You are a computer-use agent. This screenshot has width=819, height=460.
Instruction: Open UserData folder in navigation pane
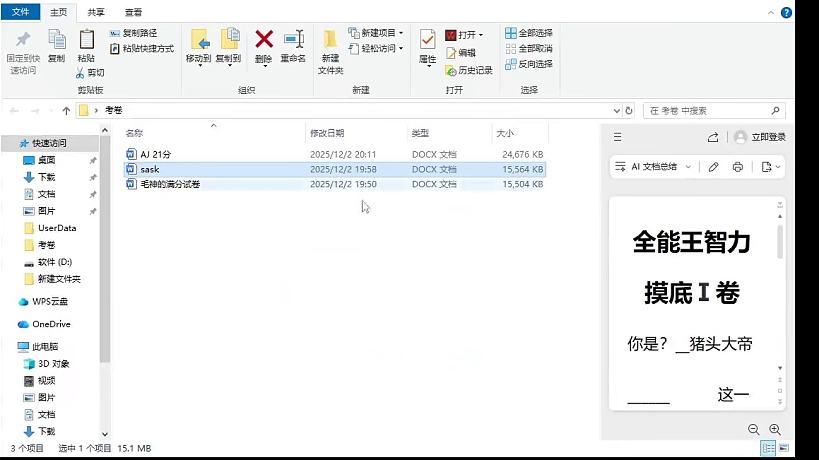click(57, 228)
